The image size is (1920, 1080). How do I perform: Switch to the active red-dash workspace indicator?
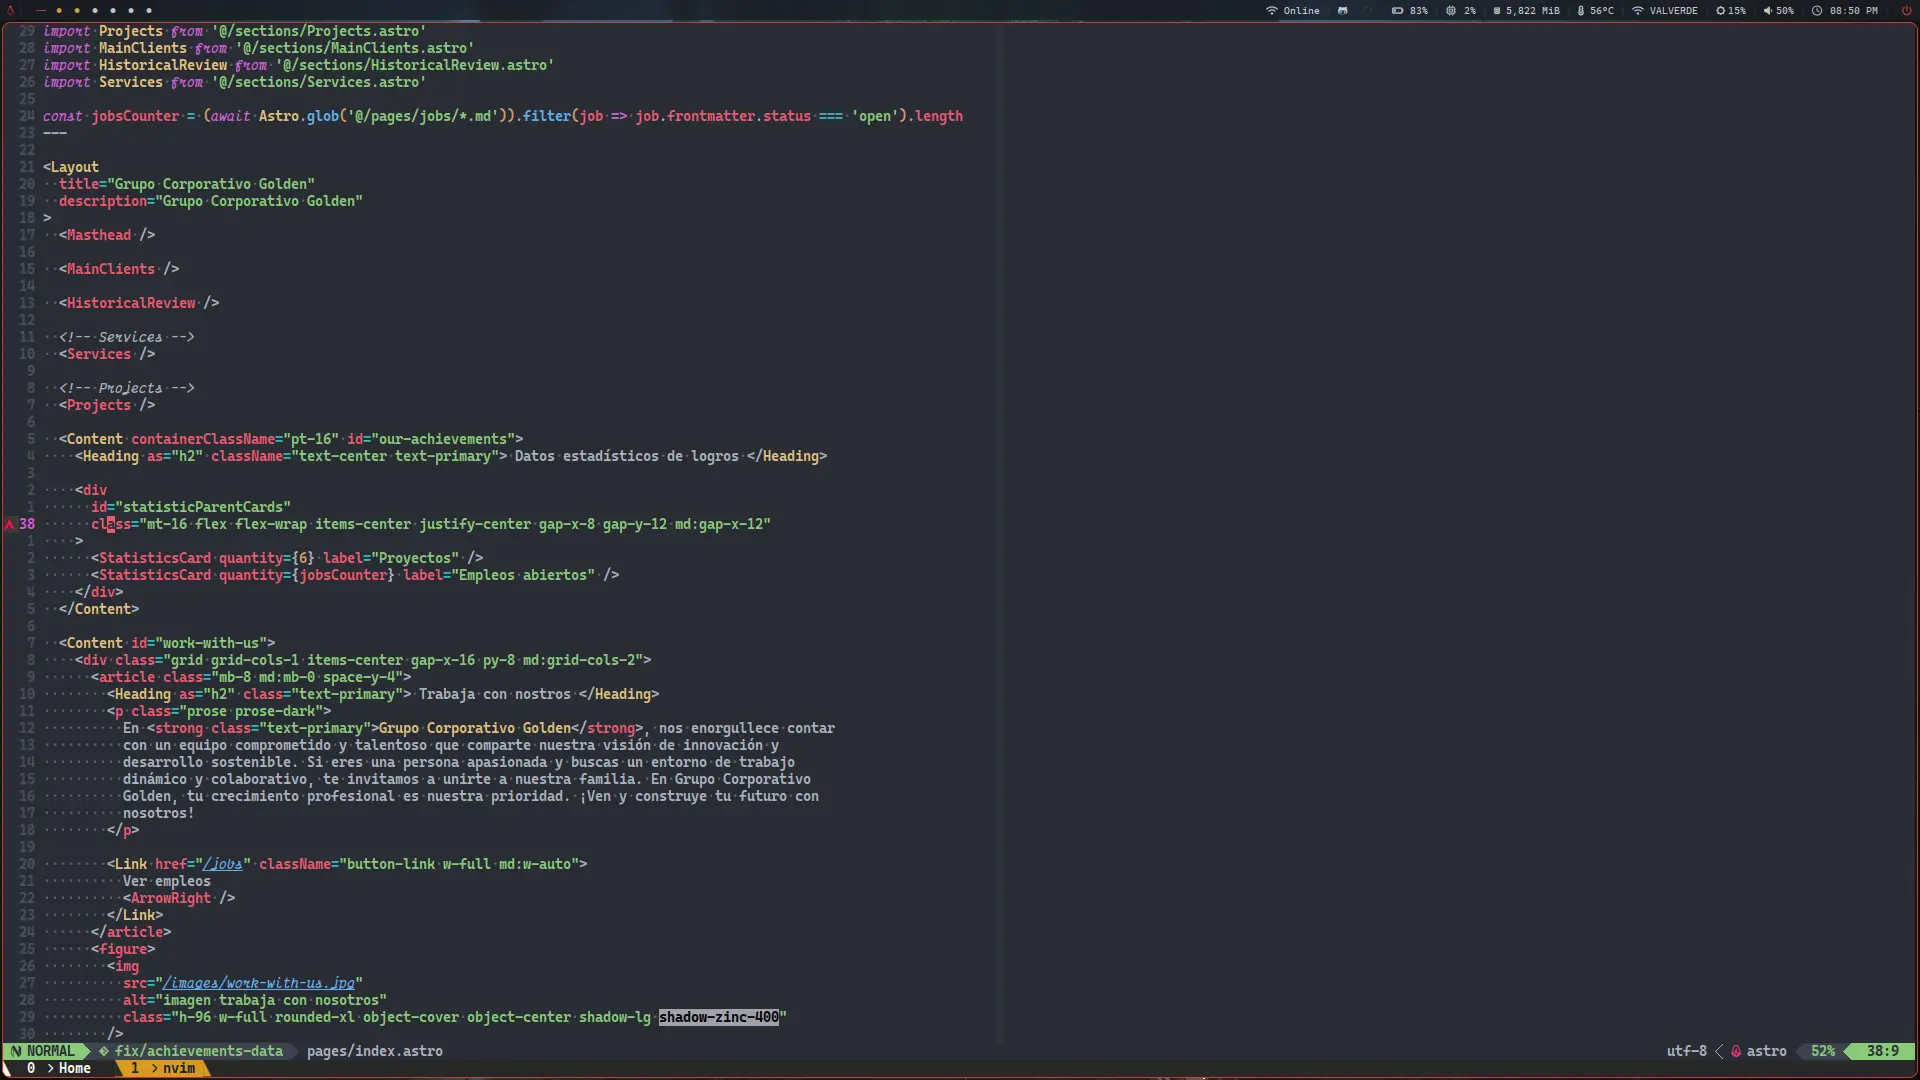coord(41,10)
